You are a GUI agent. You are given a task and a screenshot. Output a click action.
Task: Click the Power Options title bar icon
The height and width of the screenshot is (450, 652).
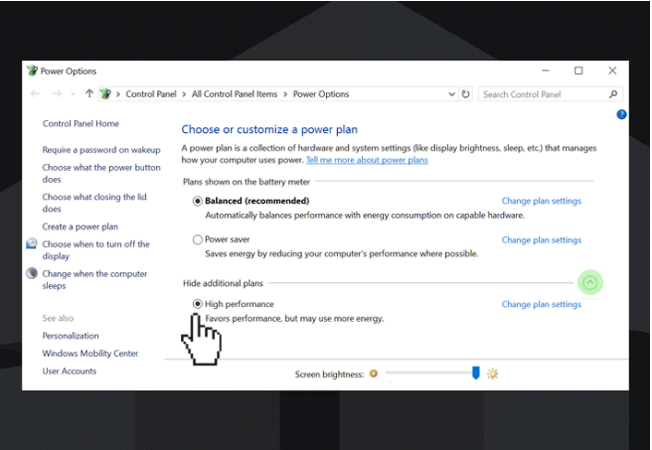tap(32, 71)
